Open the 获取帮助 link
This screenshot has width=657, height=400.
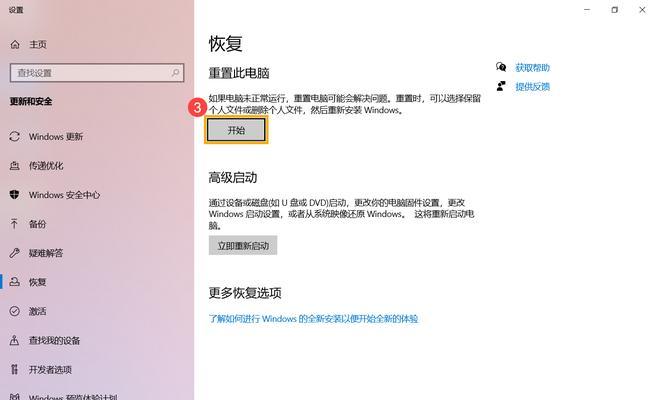(533, 67)
